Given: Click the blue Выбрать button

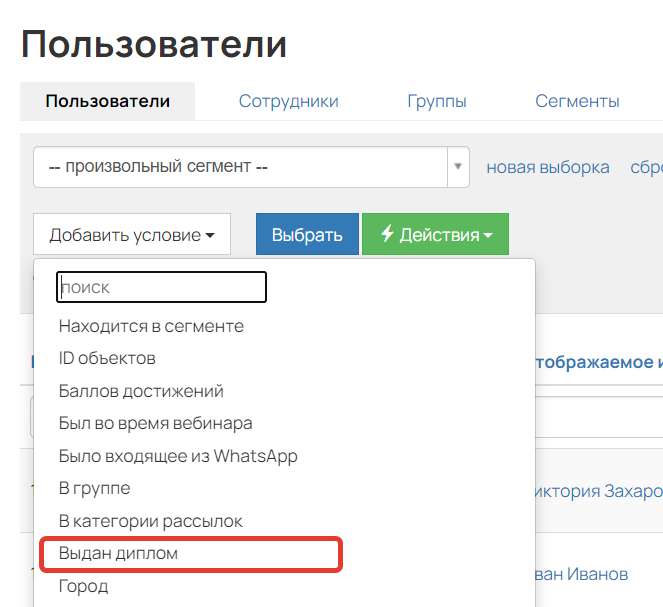Looking at the screenshot, I should 307,234.
